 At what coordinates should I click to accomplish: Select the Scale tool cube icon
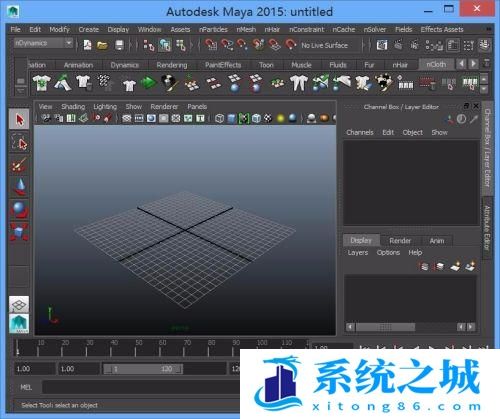pyautogui.click(x=19, y=231)
